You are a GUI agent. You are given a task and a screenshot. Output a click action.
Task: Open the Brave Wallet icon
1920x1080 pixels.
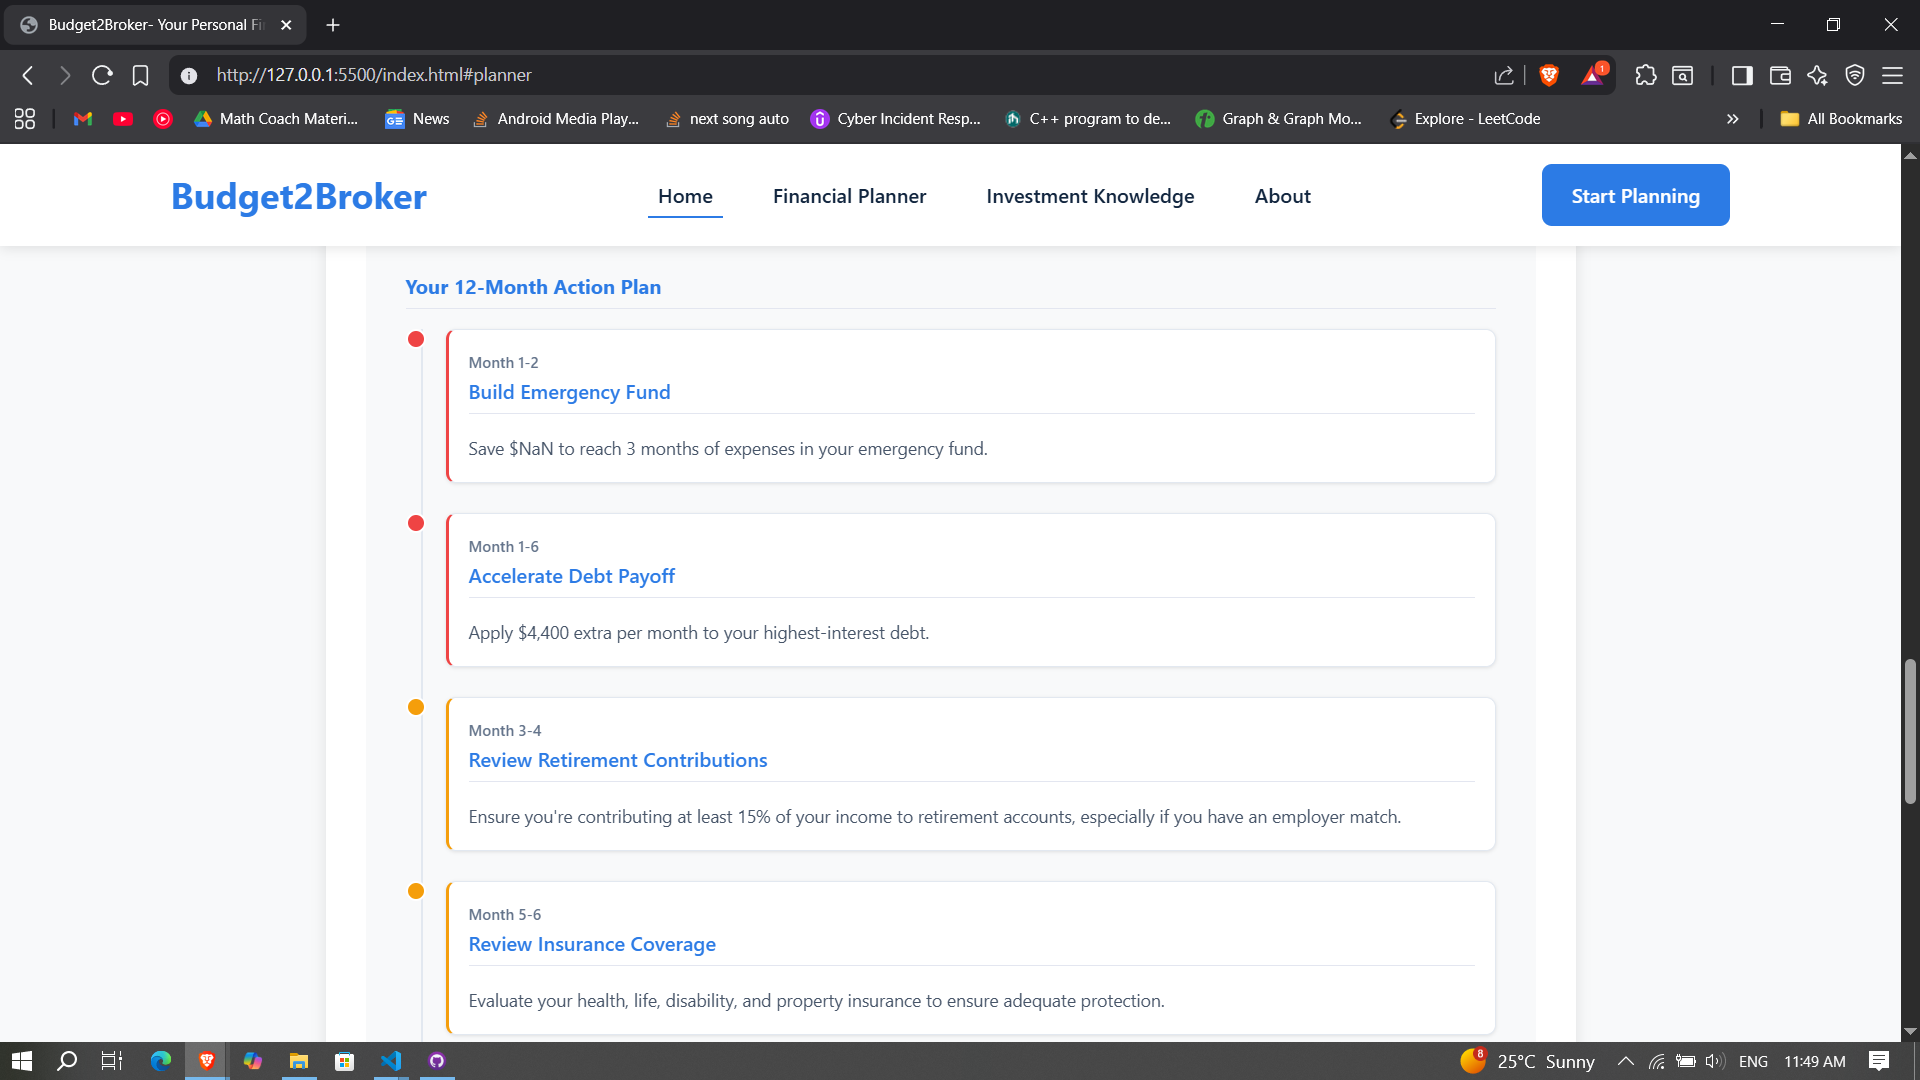(x=1780, y=75)
